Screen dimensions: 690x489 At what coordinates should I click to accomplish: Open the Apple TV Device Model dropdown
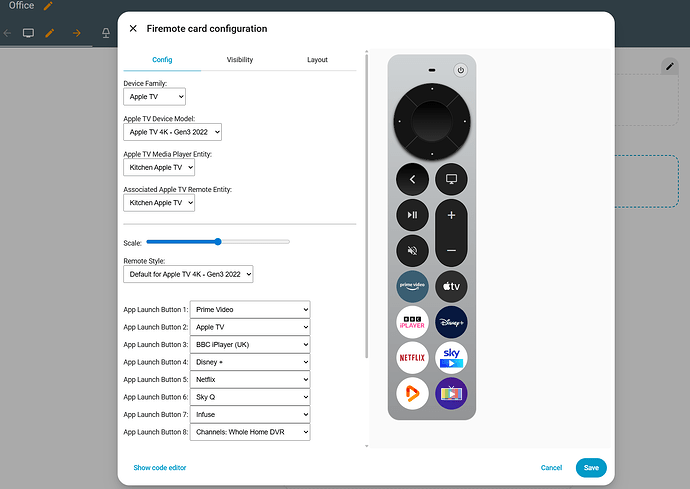(x=172, y=132)
